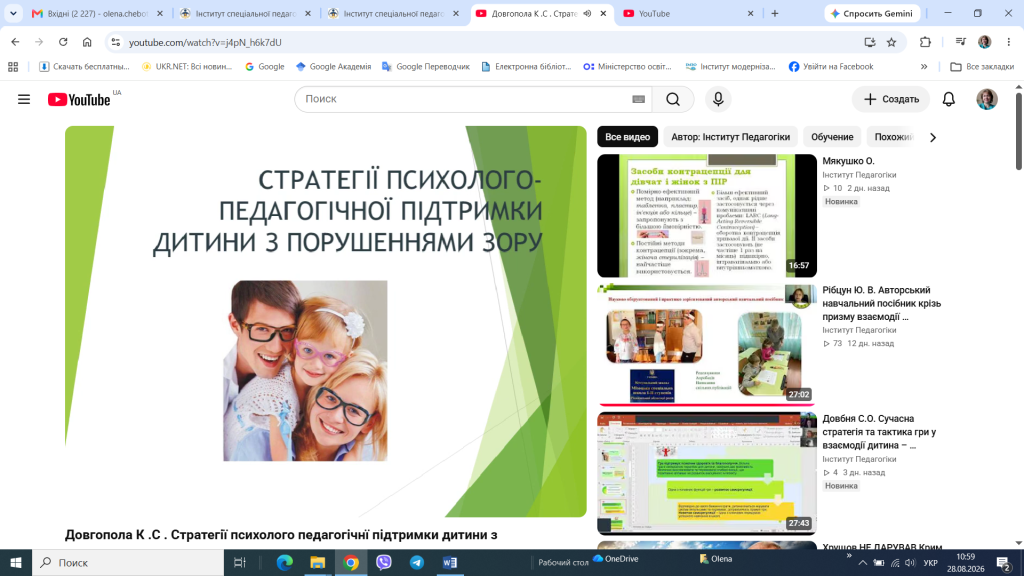The height and width of the screenshot is (576, 1024).
Task: Switch to the YouTube tab
Action: pos(689,13)
